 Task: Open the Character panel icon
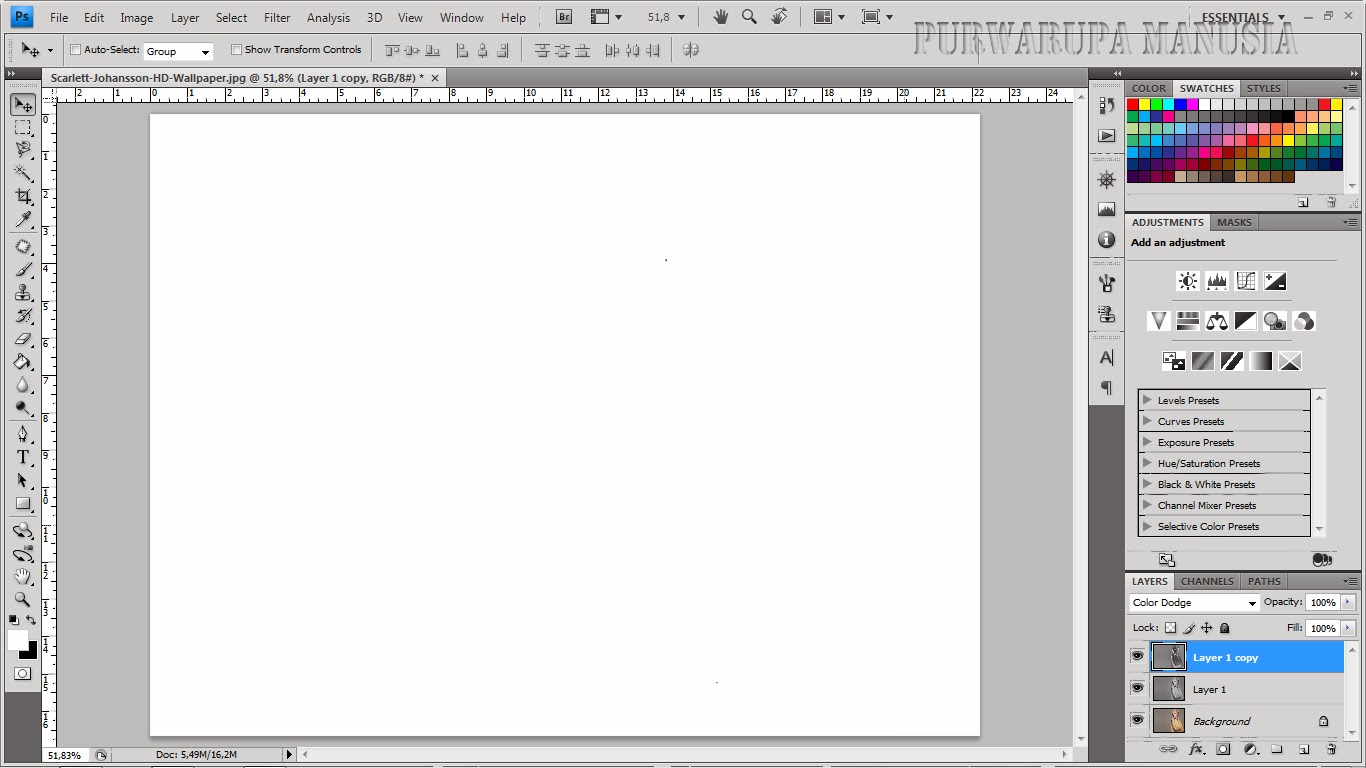(1106, 357)
